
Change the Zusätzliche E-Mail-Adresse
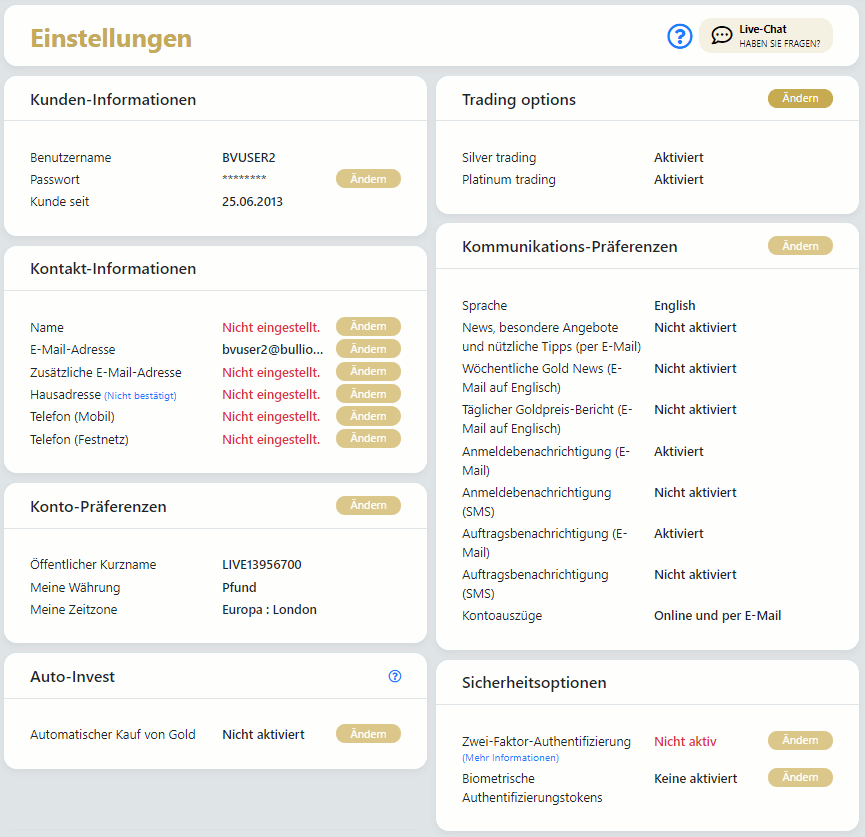click(x=368, y=372)
